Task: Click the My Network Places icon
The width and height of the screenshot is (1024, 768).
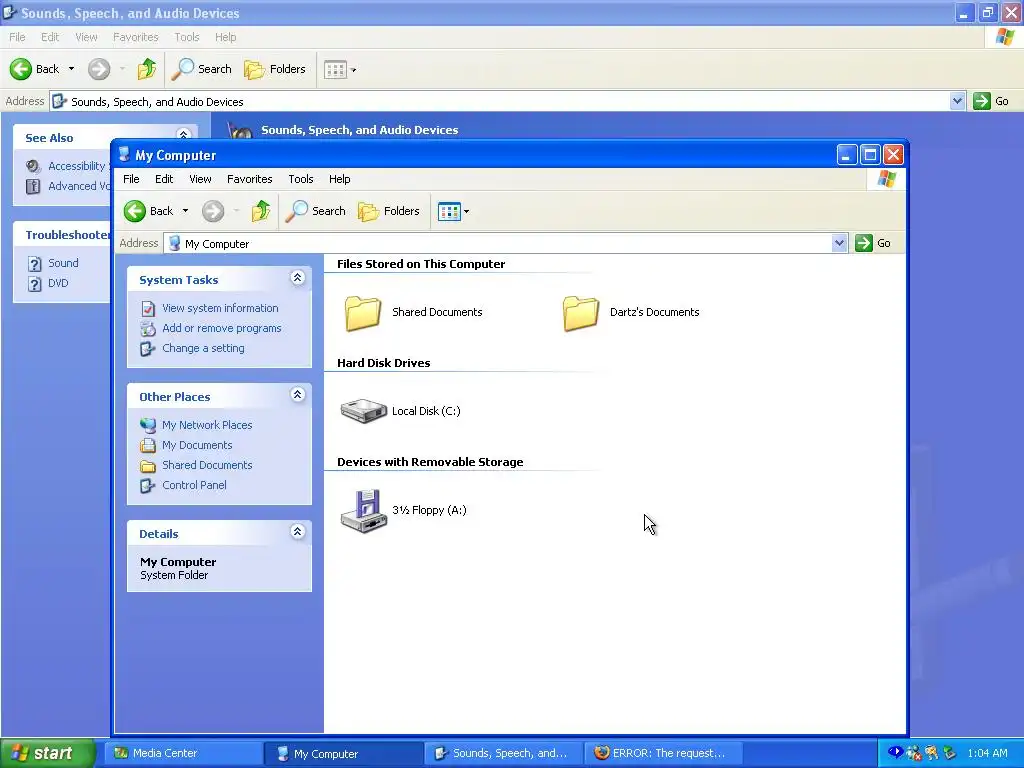Action: tap(148, 426)
